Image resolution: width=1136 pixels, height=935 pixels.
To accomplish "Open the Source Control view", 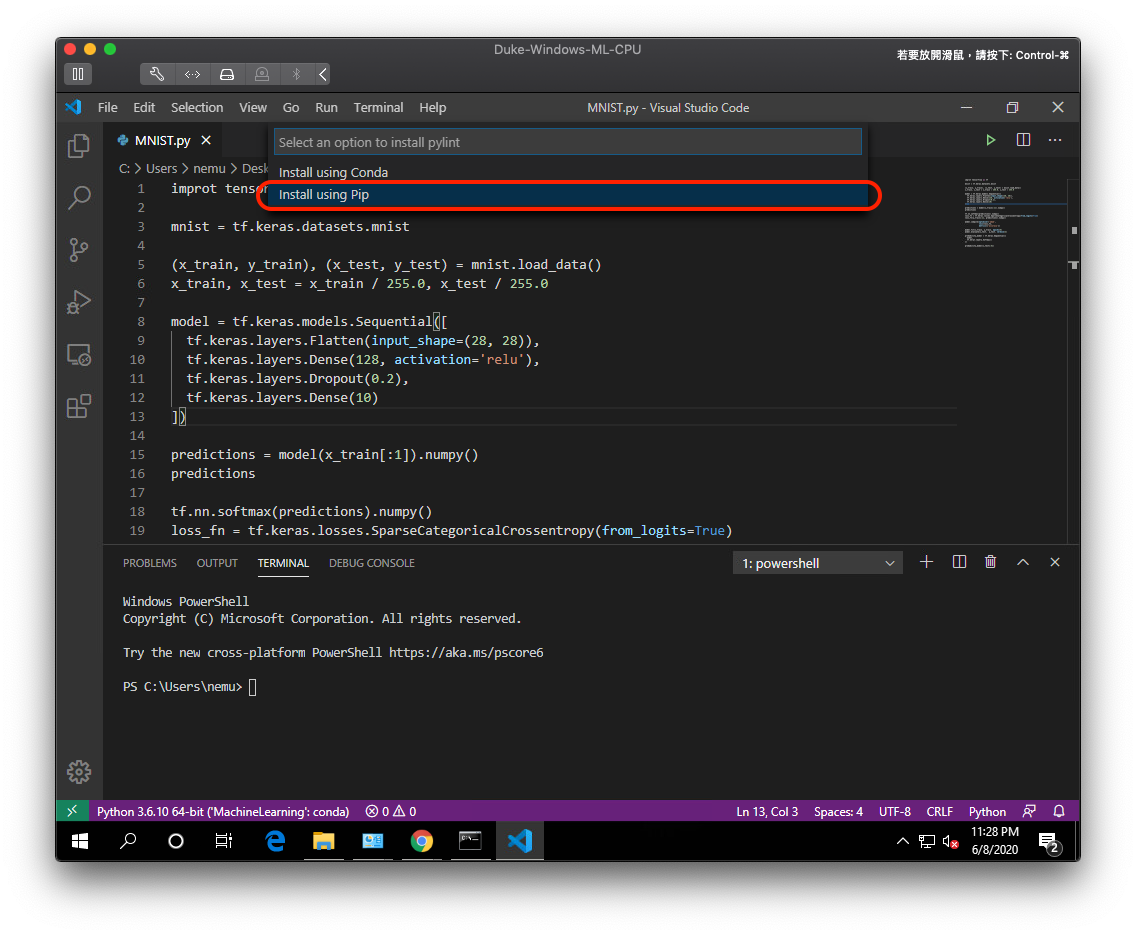I will click(79, 250).
